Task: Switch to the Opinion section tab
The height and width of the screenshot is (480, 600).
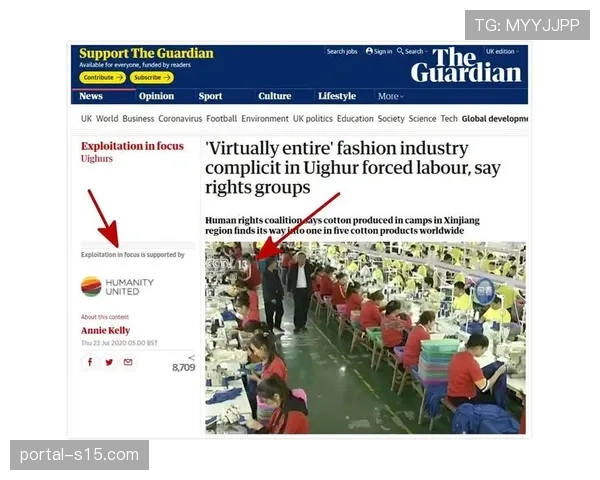Action: (x=157, y=96)
